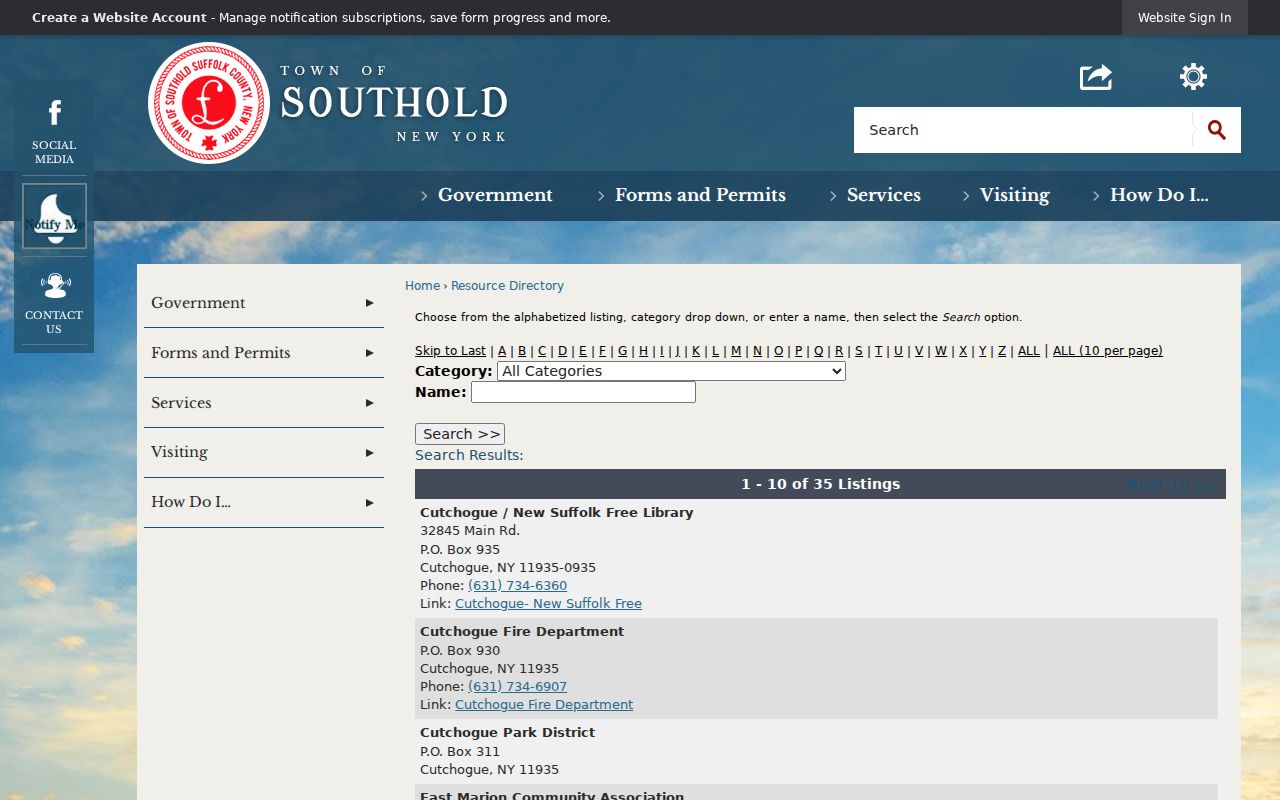Open the Services top menu
1280x800 pixels.
tap(884, 195)
